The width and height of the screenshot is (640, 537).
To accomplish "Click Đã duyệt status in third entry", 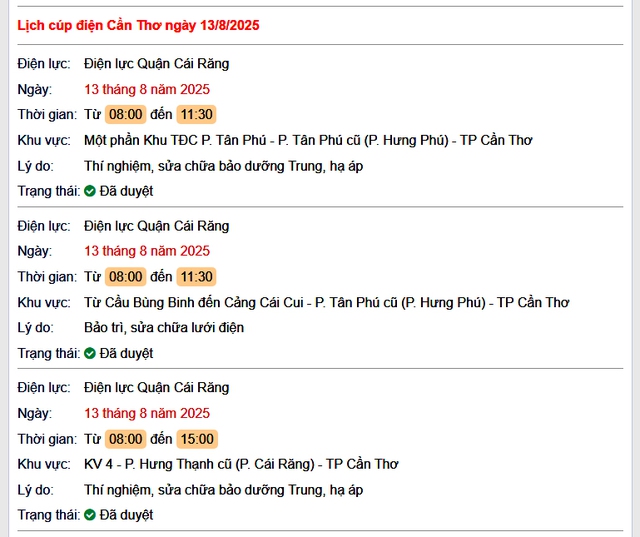I will click(x=127, y=515).
